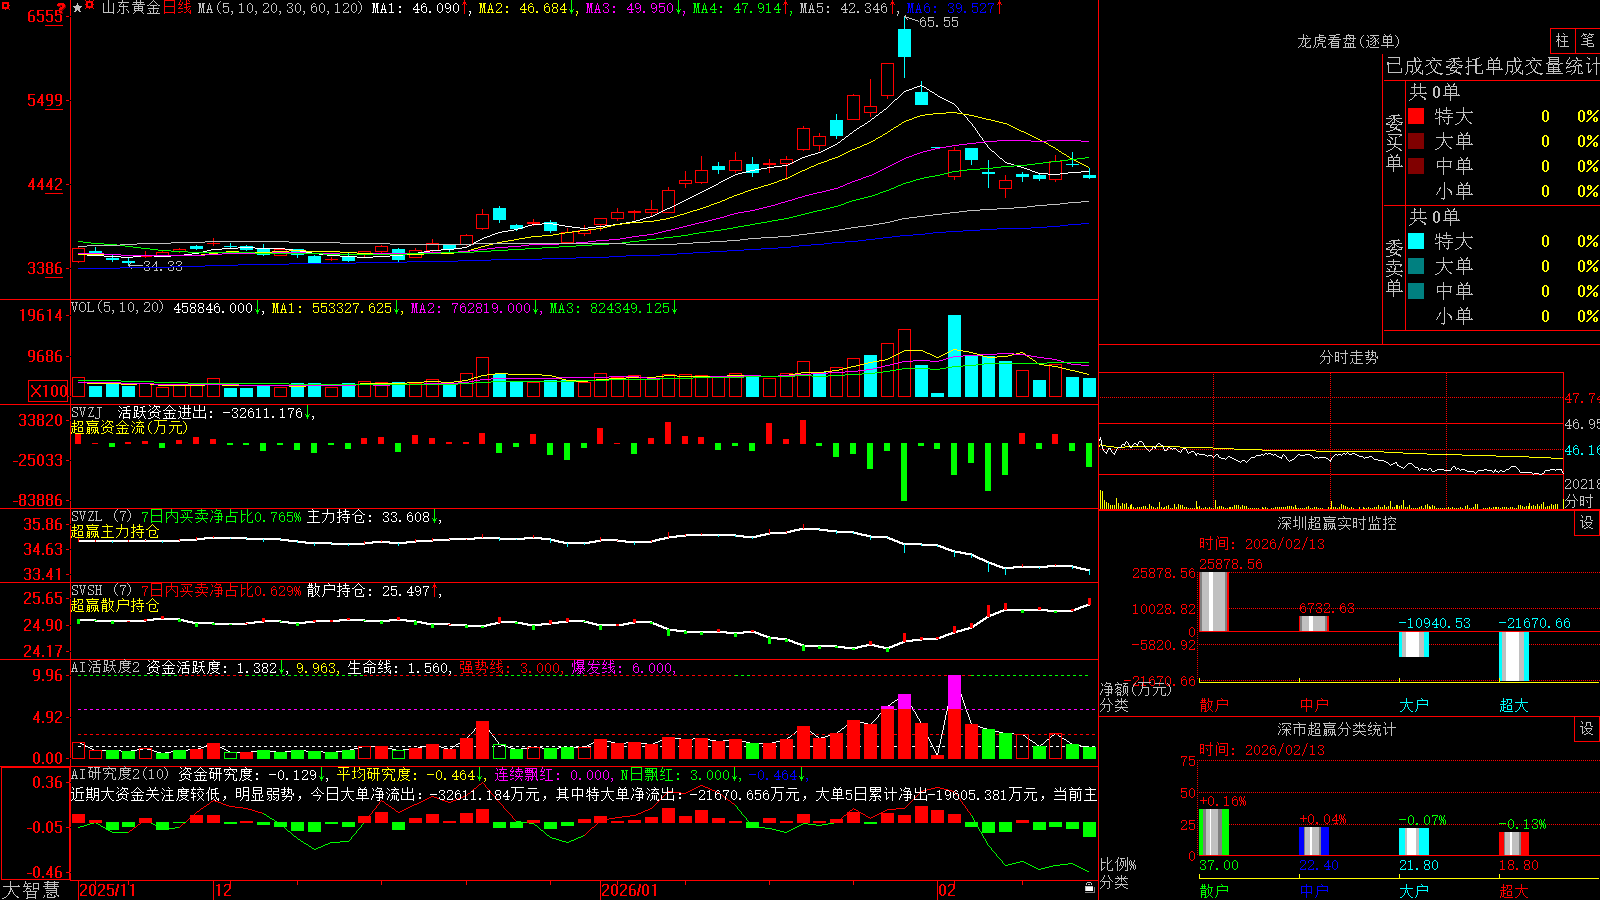The height and width of the screenshot is (900, 1600).
Task: Open MA(5,10,20,30,60,120) indicator parameters
Action: click(280, 8)
